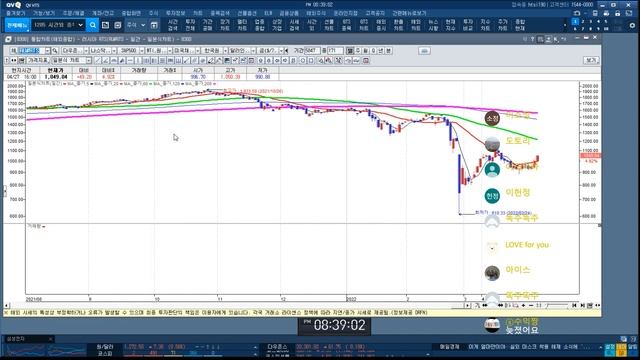Click the 전체메뉴 button
The height and width of the screenshot is (360, 640).
pos(17,25)
